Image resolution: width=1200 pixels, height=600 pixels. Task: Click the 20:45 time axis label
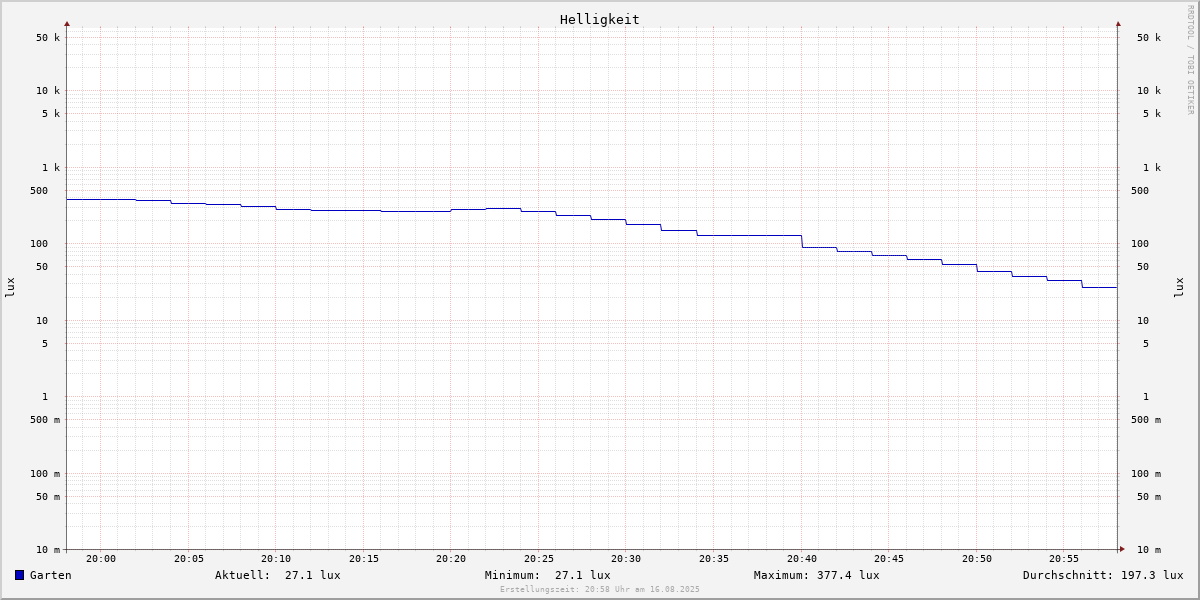point(889,559)
